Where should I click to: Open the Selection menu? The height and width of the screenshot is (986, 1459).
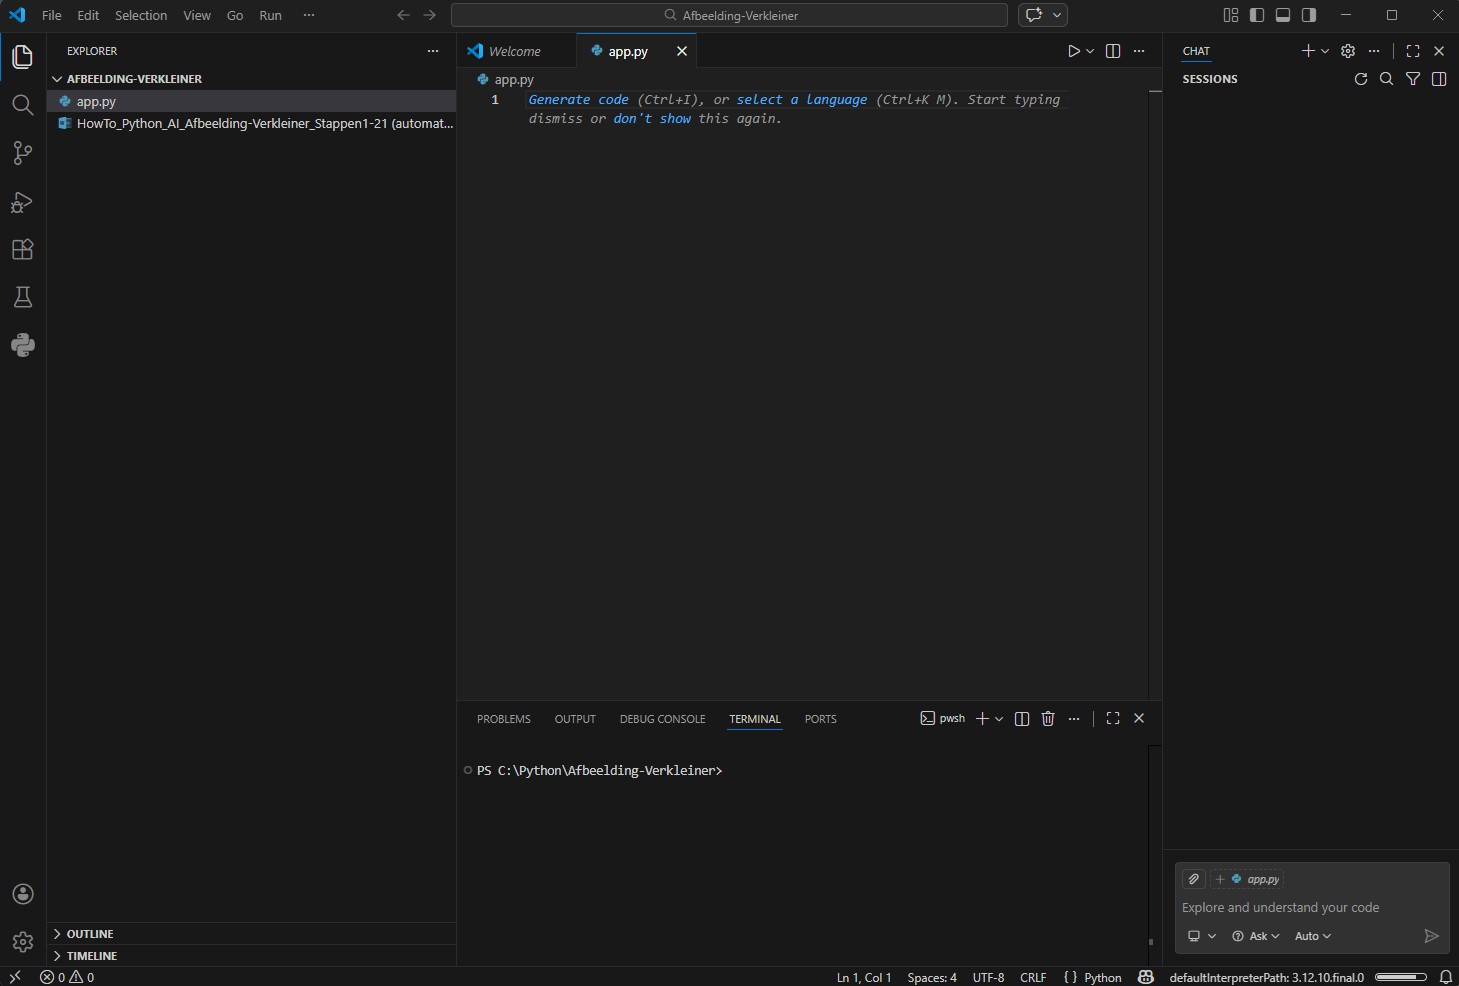[x=141, y=15]
